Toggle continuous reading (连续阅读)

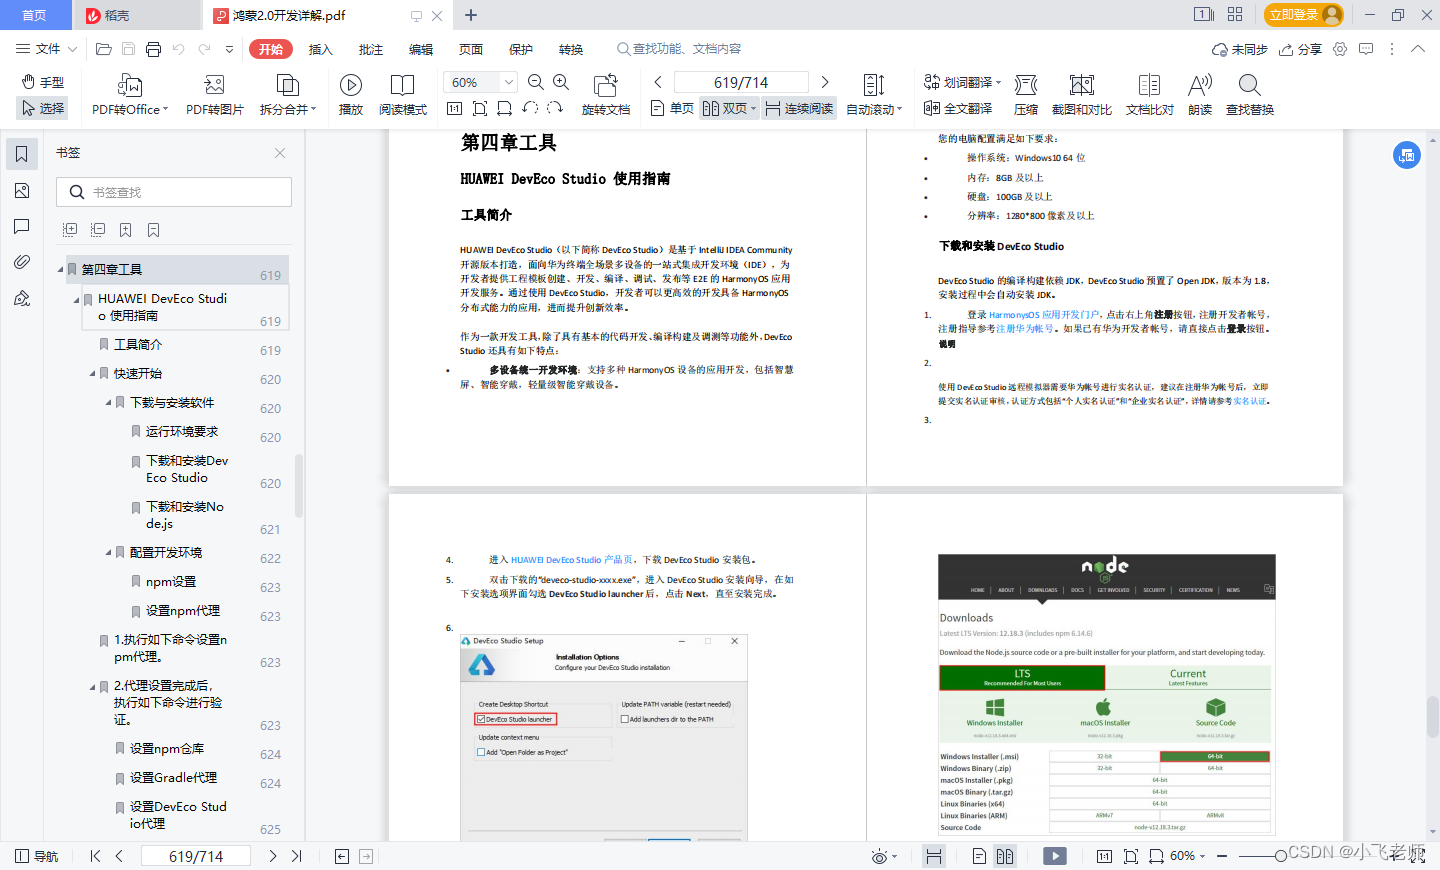[800, 108]
